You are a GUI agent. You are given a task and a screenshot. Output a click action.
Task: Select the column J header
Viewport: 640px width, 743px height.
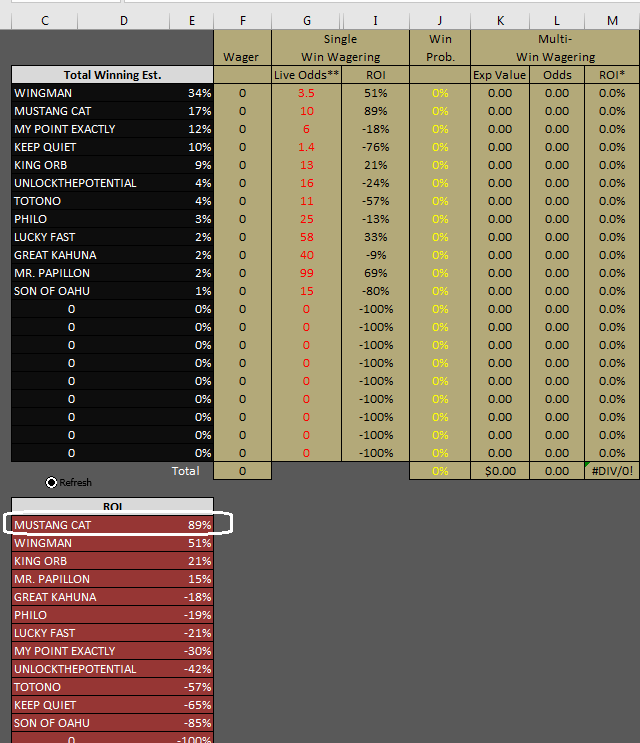pyautogui.click(x=440, y=21)
